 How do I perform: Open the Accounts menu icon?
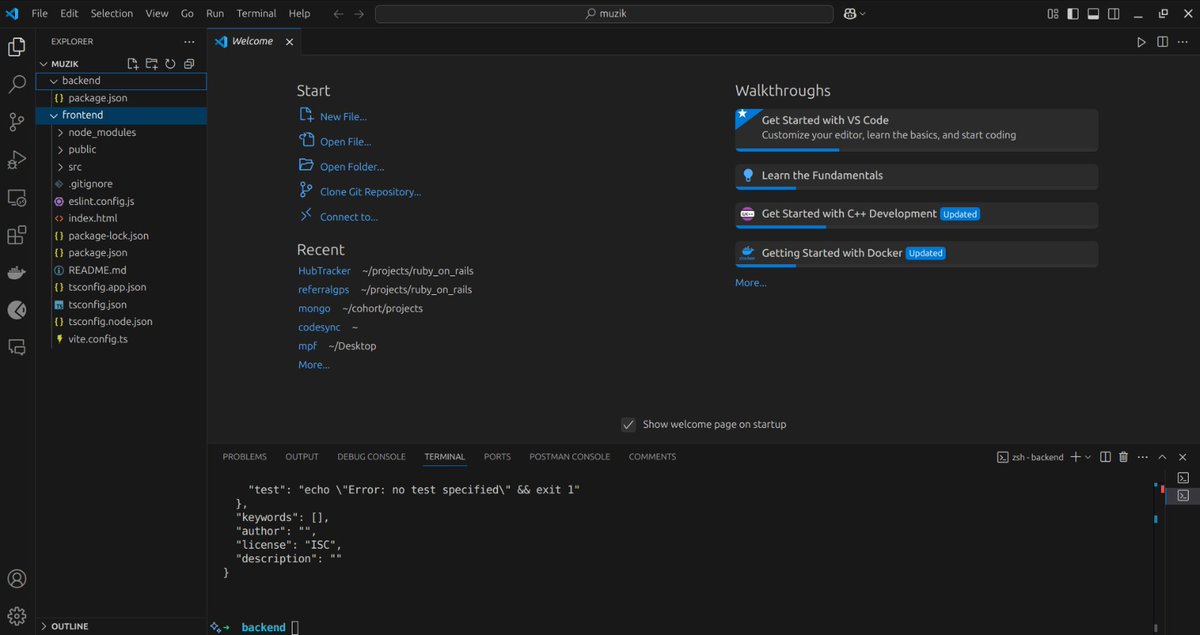(x=17, y=578)
